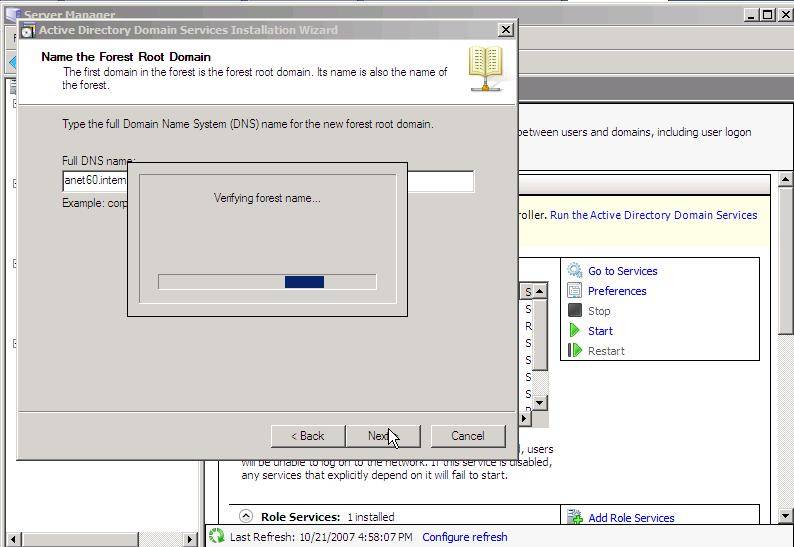Click the Stop service icon

click(575, 310)
